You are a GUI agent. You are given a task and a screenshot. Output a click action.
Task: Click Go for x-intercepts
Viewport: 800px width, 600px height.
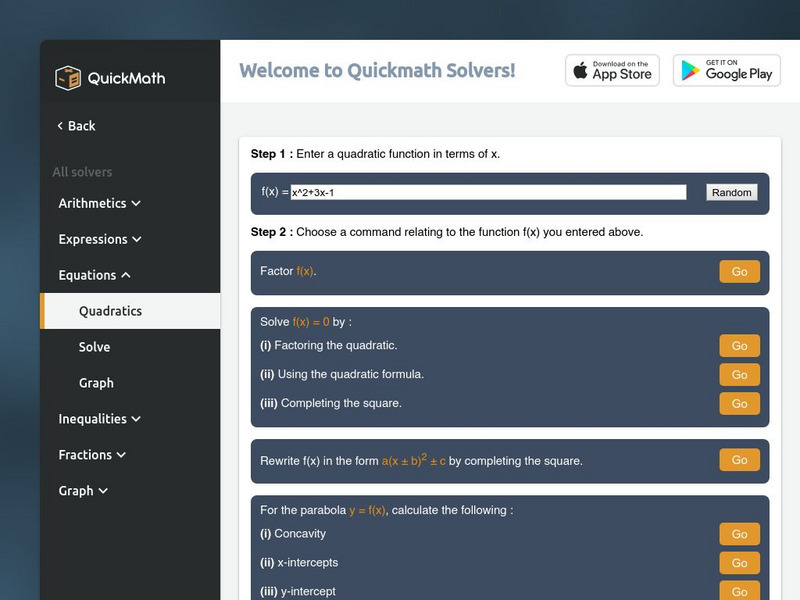coord(739,563)
